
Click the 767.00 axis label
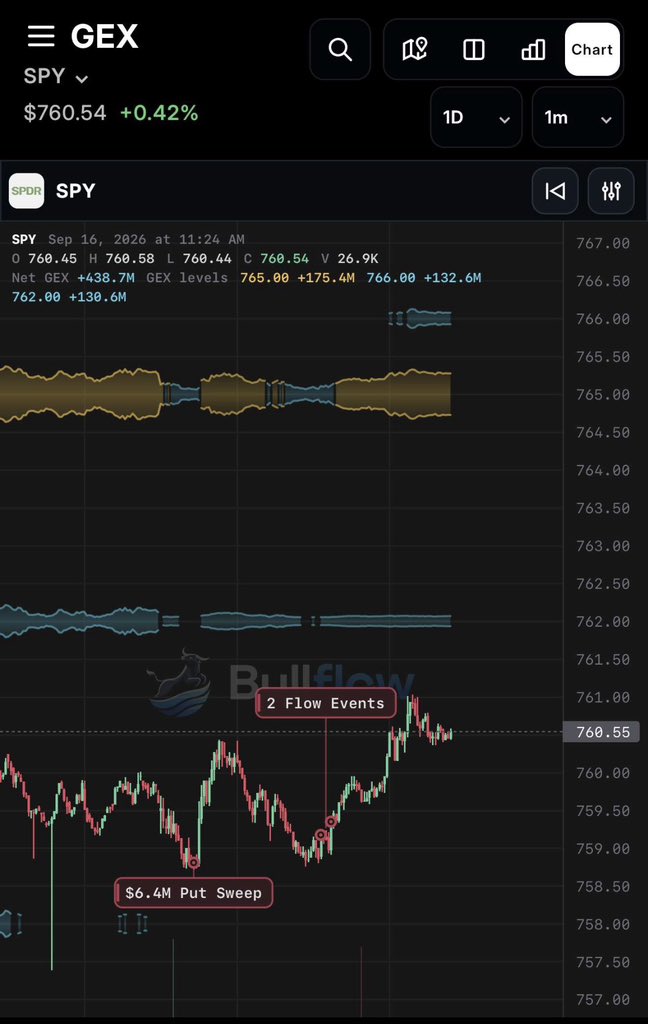pyautogui.click(x=602, y=243)
